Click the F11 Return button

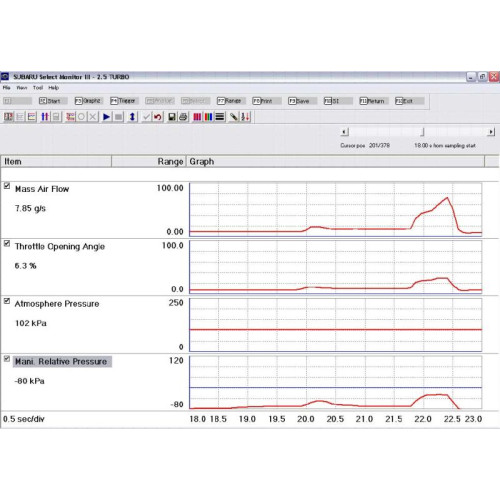[374, 101]
